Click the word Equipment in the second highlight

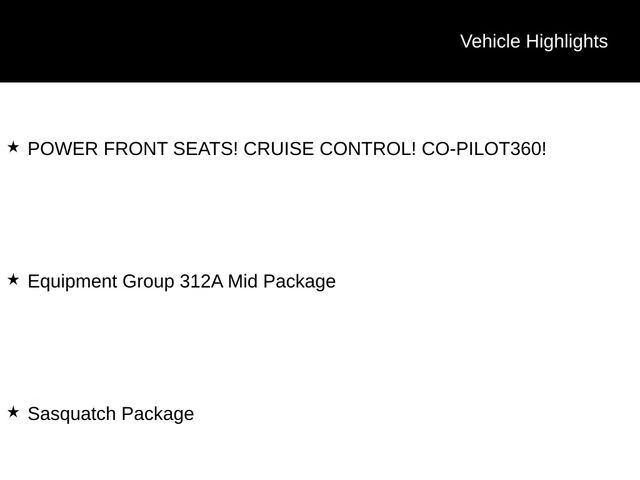point(72,281)
